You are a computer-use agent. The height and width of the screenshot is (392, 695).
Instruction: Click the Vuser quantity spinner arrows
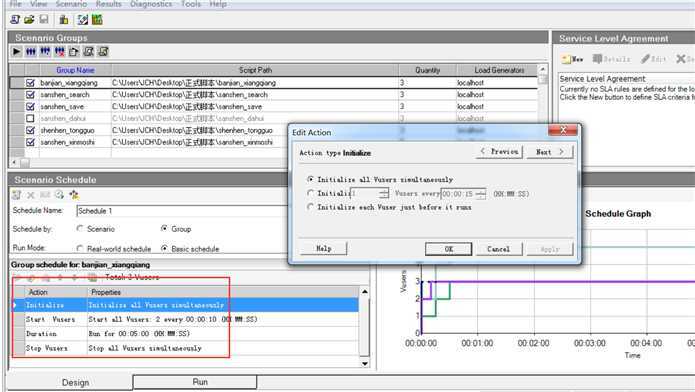tap(384, 193)
